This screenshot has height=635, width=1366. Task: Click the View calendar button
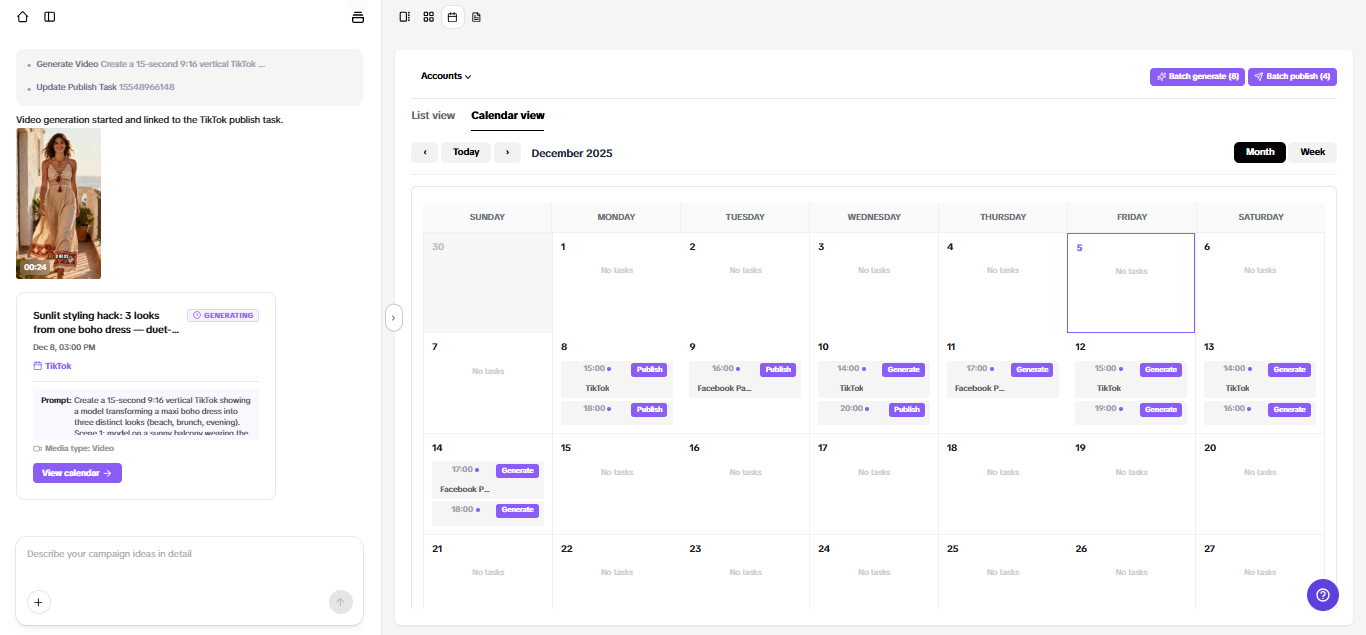coord(77,472)
